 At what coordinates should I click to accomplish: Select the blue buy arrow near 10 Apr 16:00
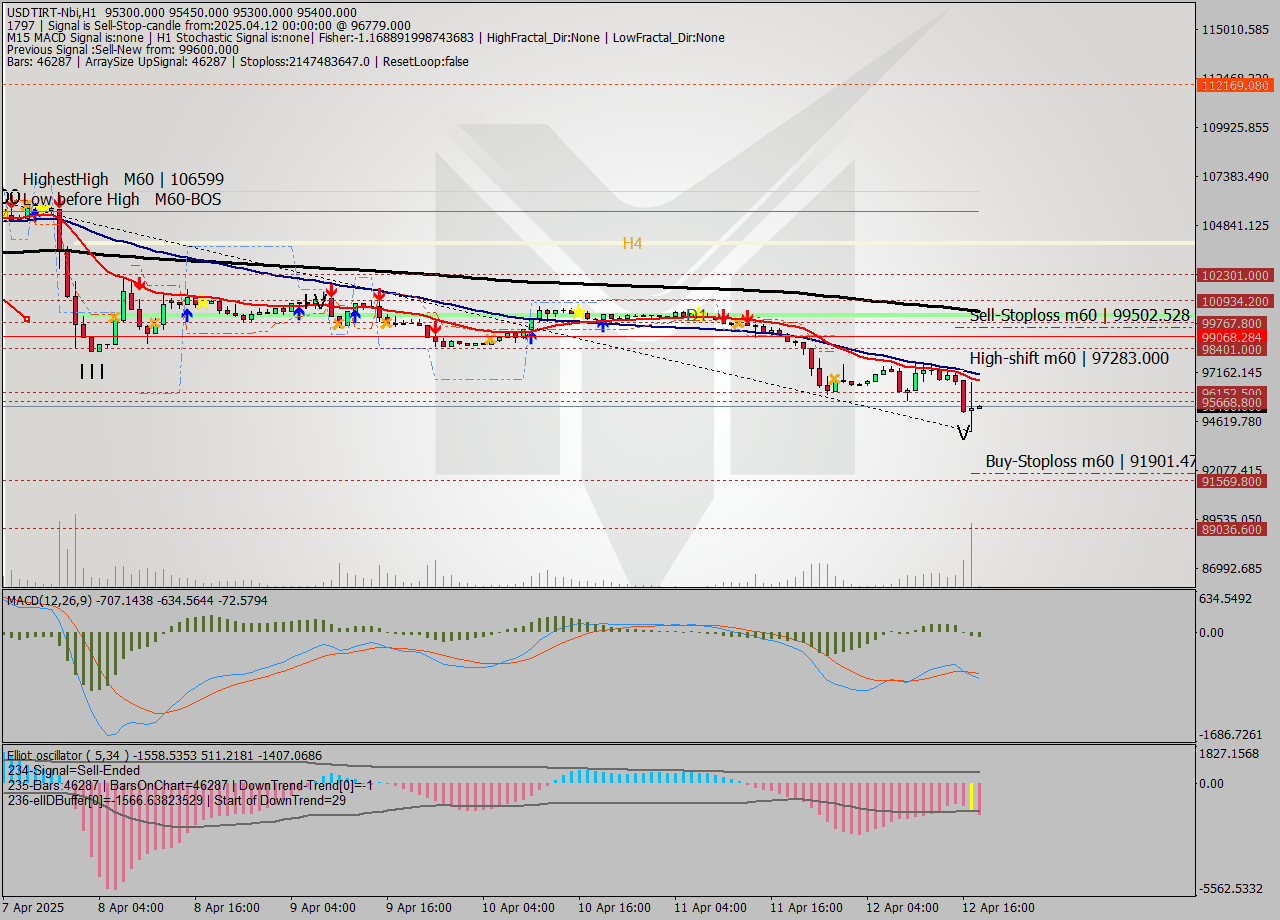click(x=602, y=326)
